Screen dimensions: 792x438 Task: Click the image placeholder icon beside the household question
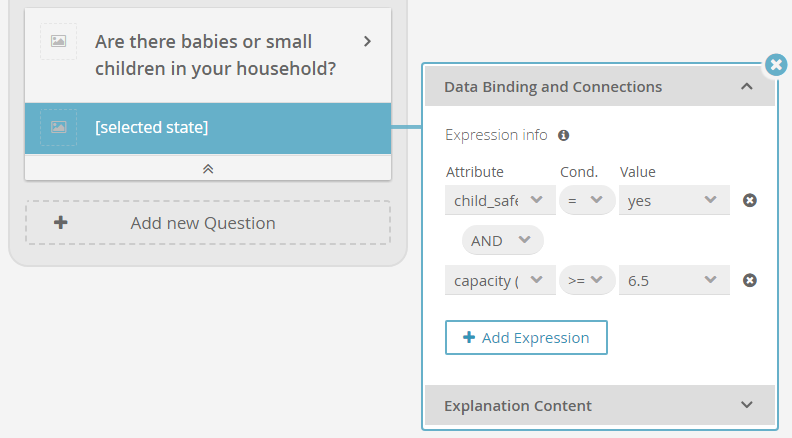[x=59, y=41]
